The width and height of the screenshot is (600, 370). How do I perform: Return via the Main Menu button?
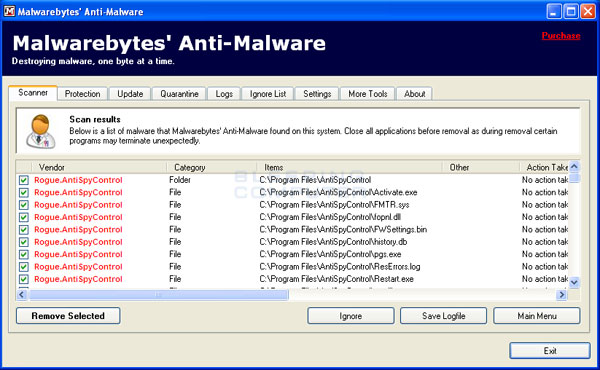pyautogui.click(x=537, y=316)
